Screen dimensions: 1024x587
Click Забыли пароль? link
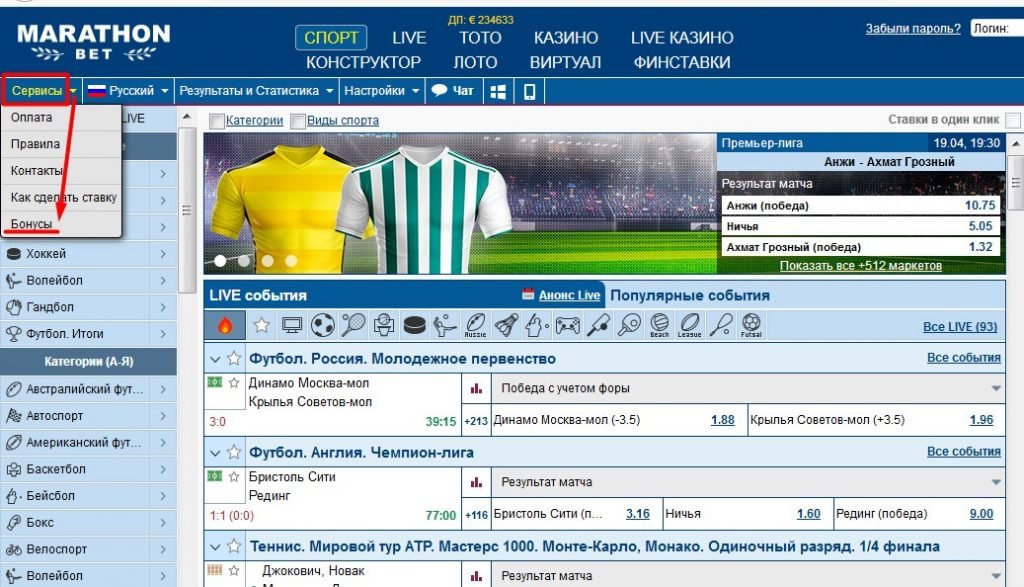click(913, 29)
